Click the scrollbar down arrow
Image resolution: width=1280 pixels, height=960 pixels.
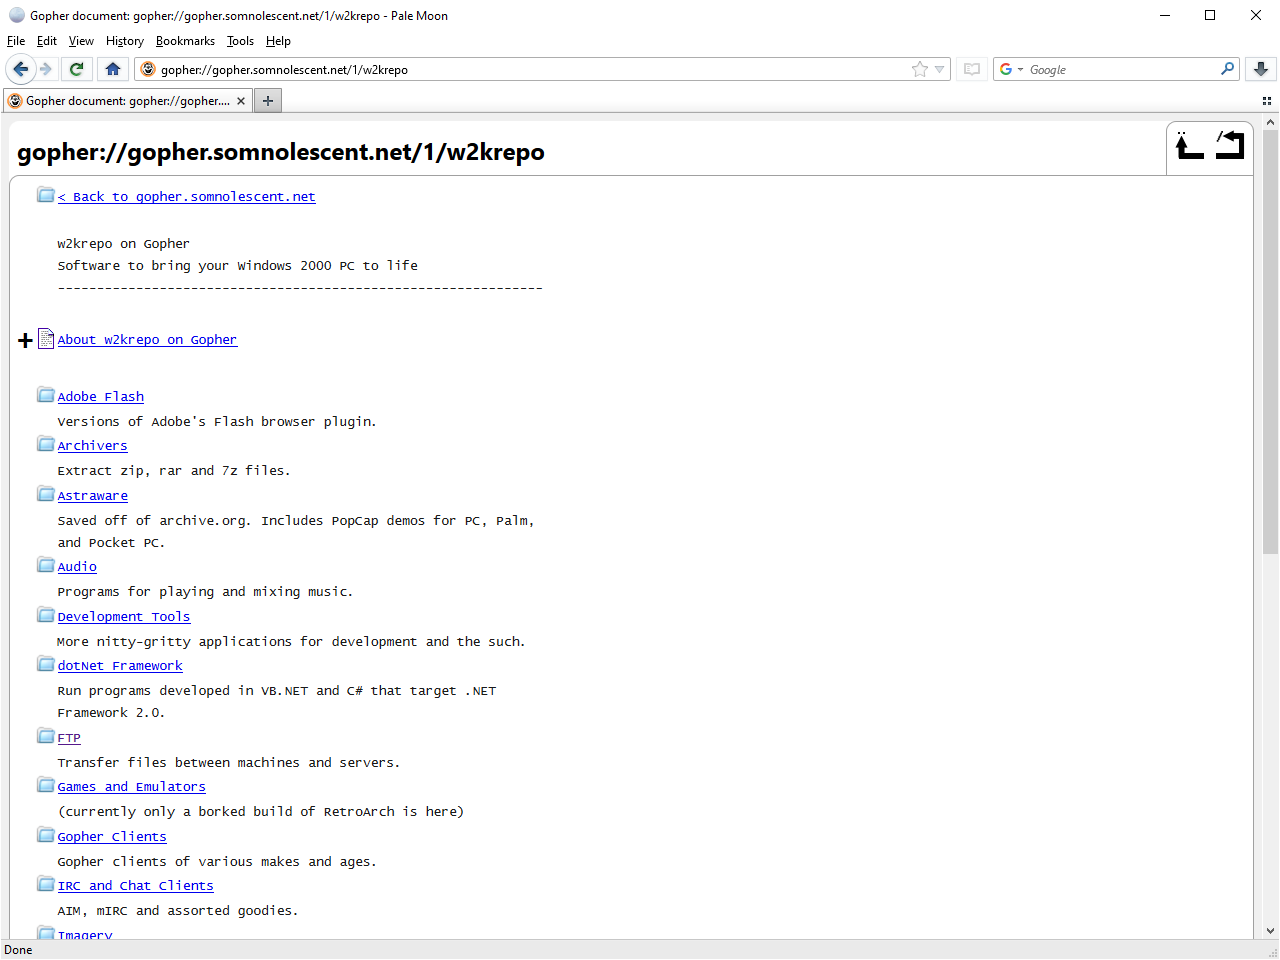(1270, 931)
